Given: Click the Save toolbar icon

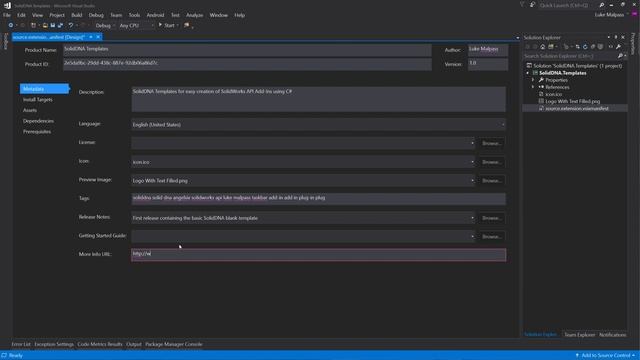Looking at the screenshot, I should tap(53, 25).
